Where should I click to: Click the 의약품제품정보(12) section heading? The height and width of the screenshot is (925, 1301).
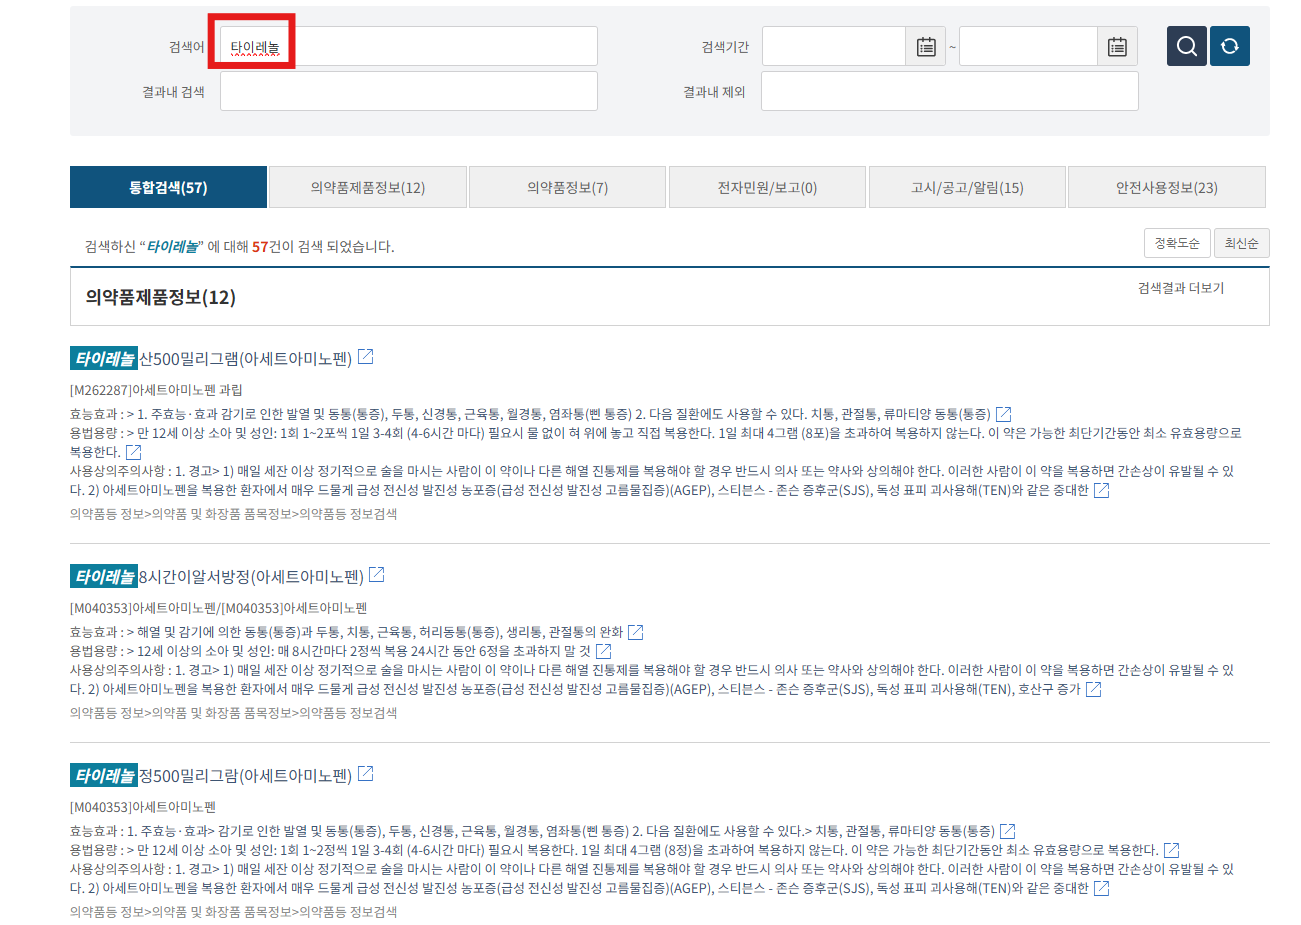pyautogui.click(x=161, y=297)
